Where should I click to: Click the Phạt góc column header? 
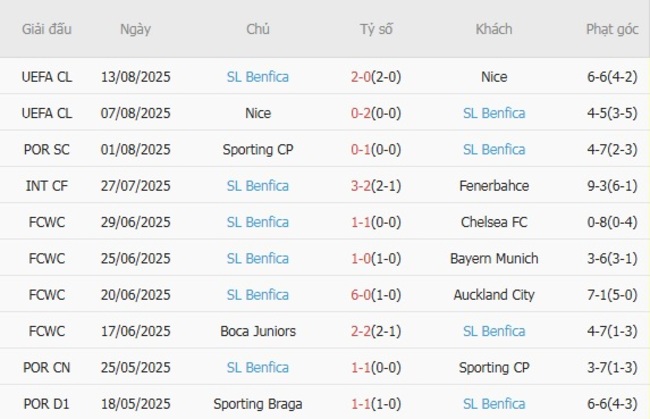612,29
